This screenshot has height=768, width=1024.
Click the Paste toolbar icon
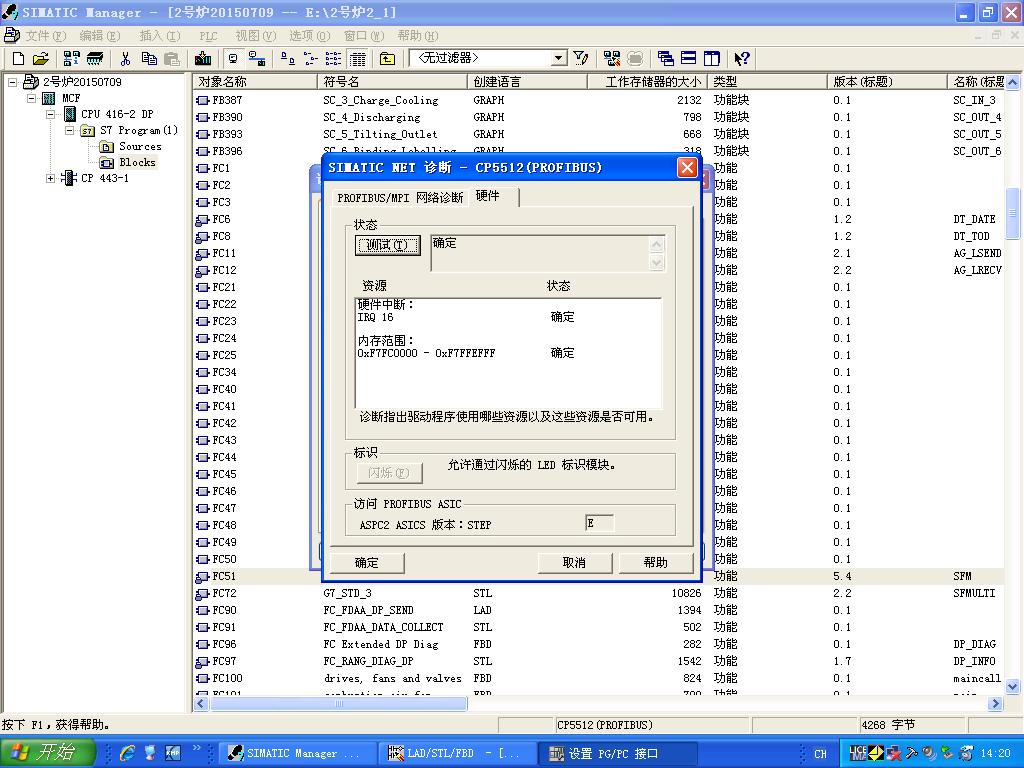pyautogui.click(x=172, y=59)
